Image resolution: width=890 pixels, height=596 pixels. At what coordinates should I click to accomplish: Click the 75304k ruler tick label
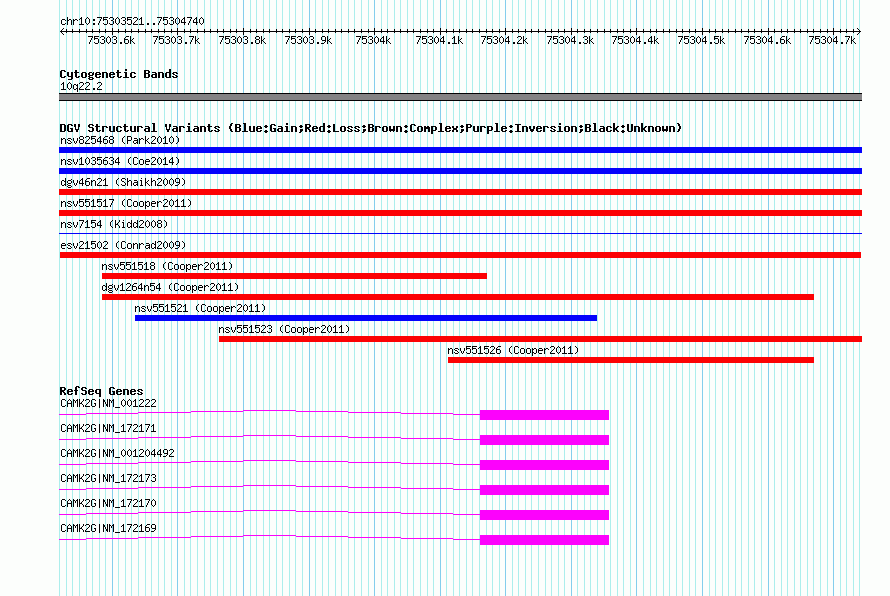click(373, 41)
